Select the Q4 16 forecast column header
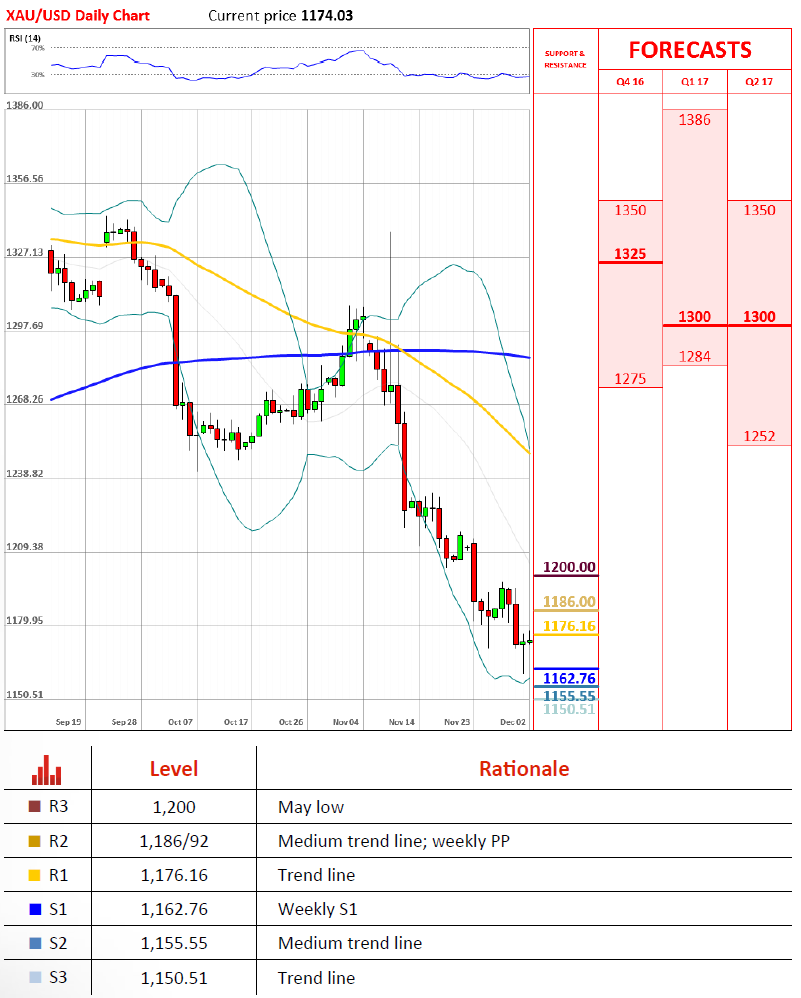 630,81
